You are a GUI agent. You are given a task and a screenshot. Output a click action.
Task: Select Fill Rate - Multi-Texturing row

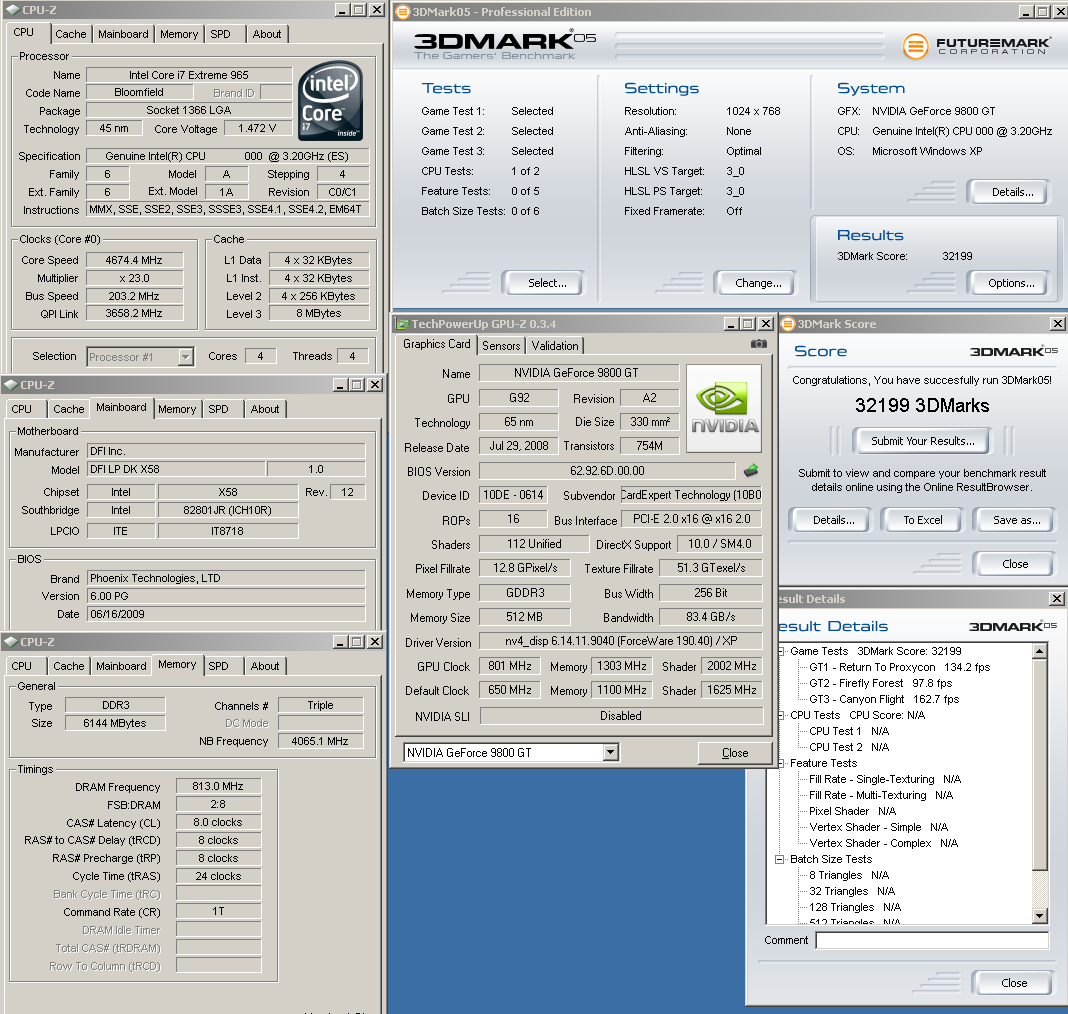pyautogui.click(x=880, y=795)
